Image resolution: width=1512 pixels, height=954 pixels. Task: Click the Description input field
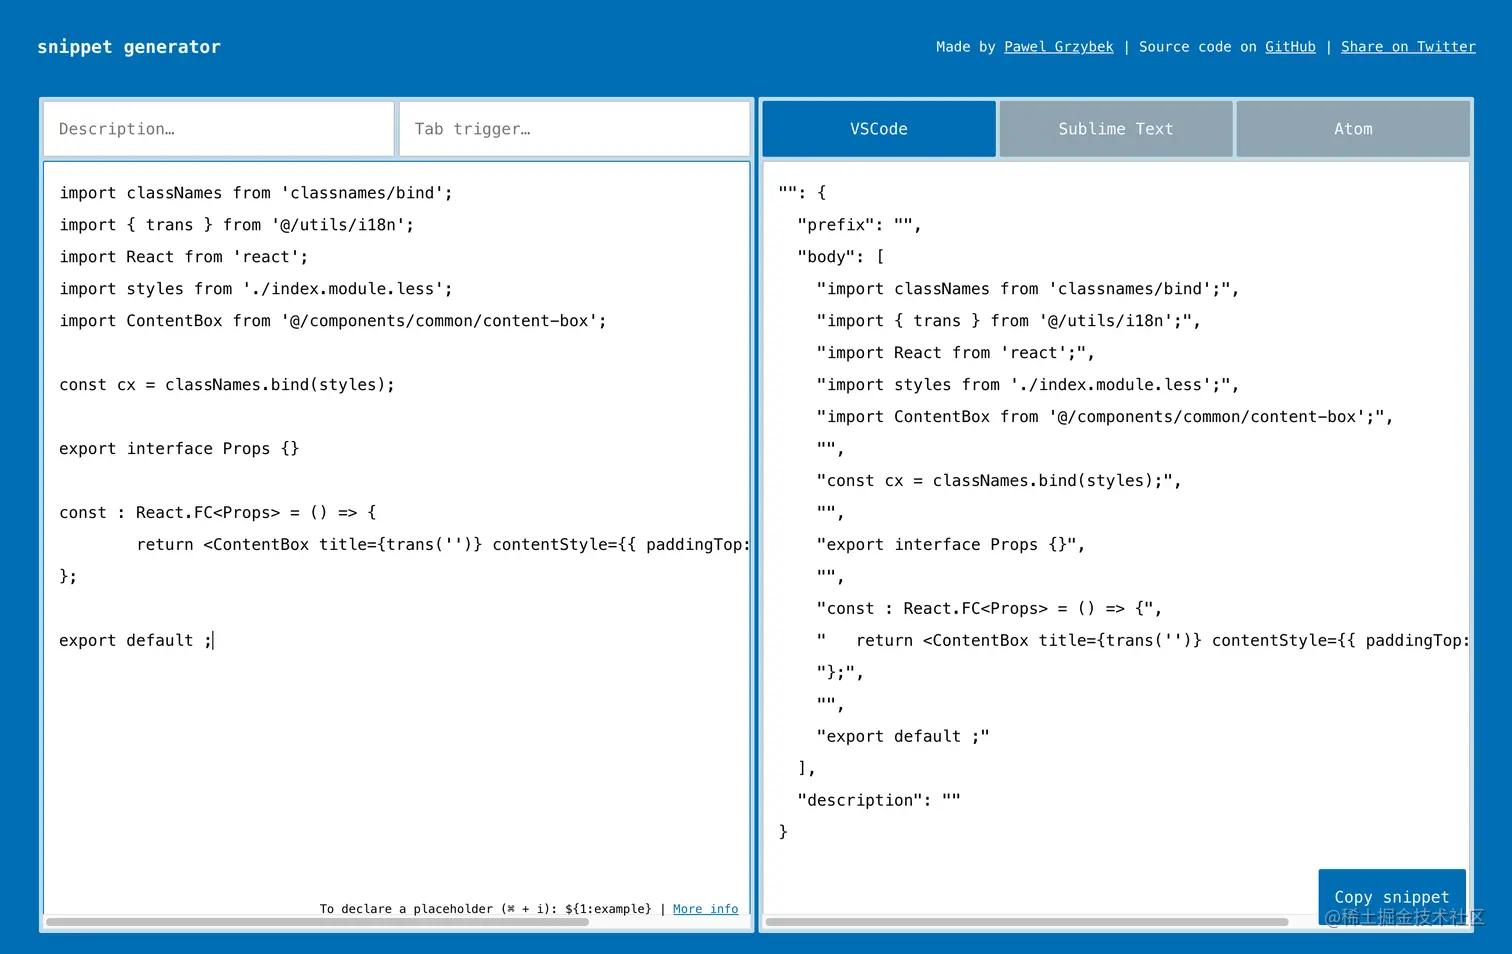coord(218,129)
